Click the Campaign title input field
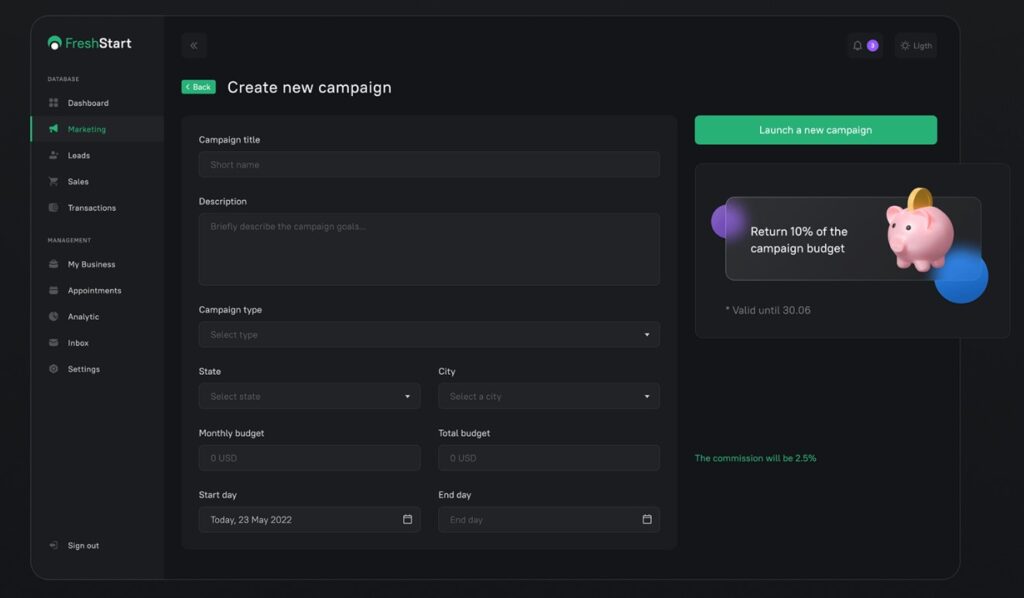 click(x=429, y=165)
